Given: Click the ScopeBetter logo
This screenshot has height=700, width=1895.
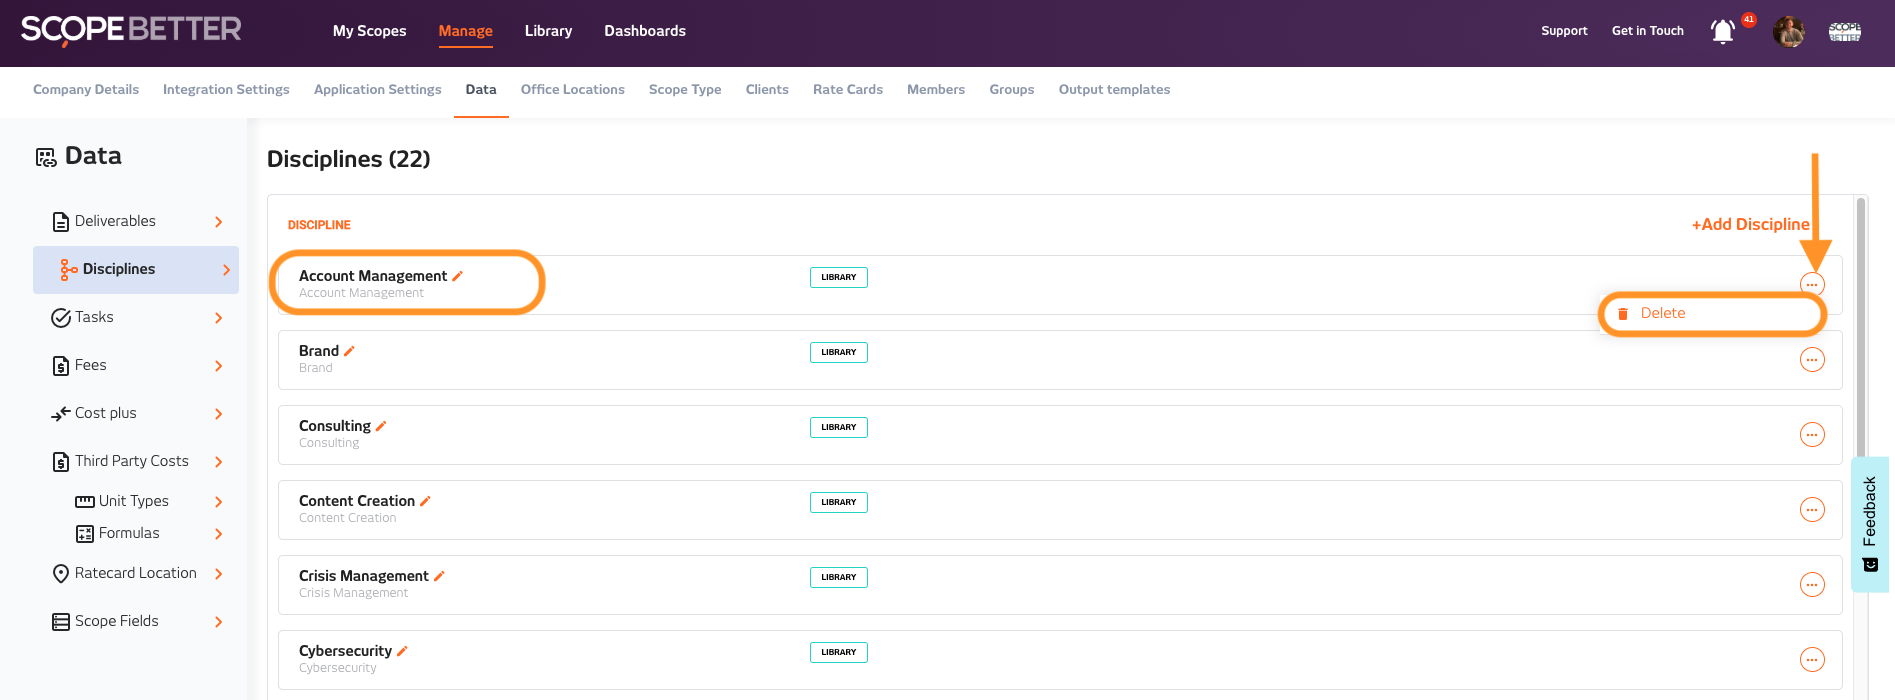Looking at the screenshot, I should tap(131, 30).
